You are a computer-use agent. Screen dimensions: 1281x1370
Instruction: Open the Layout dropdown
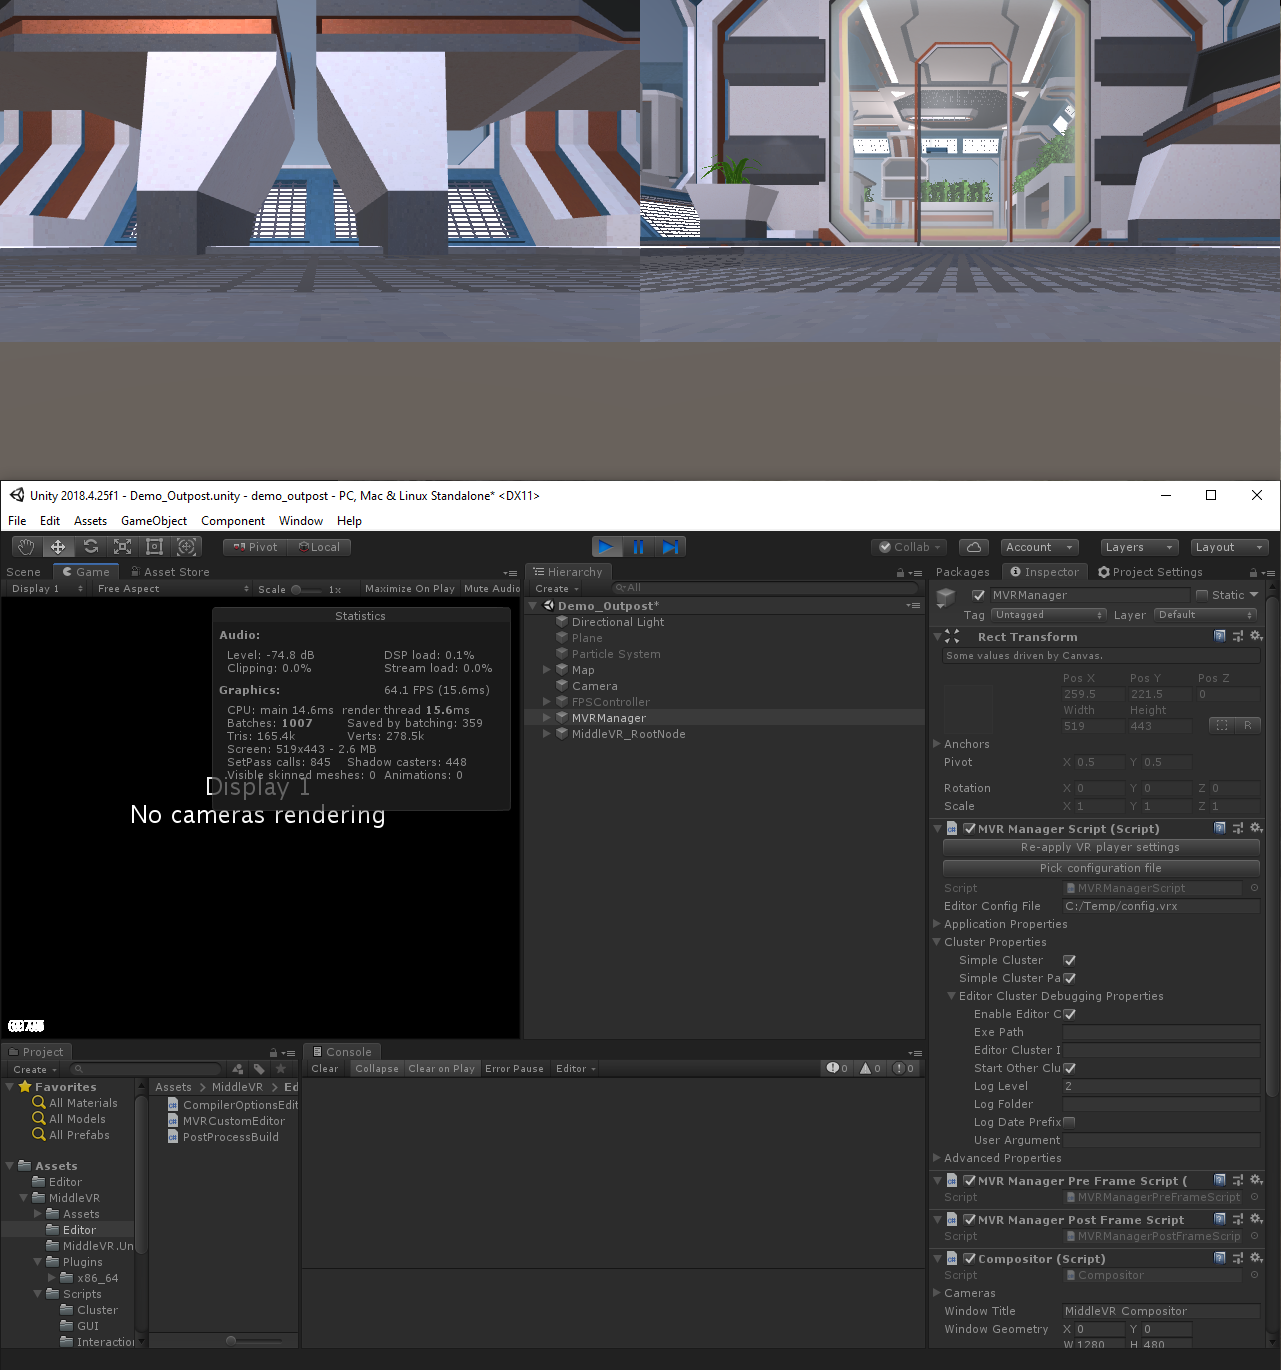tap(1230, 547)
